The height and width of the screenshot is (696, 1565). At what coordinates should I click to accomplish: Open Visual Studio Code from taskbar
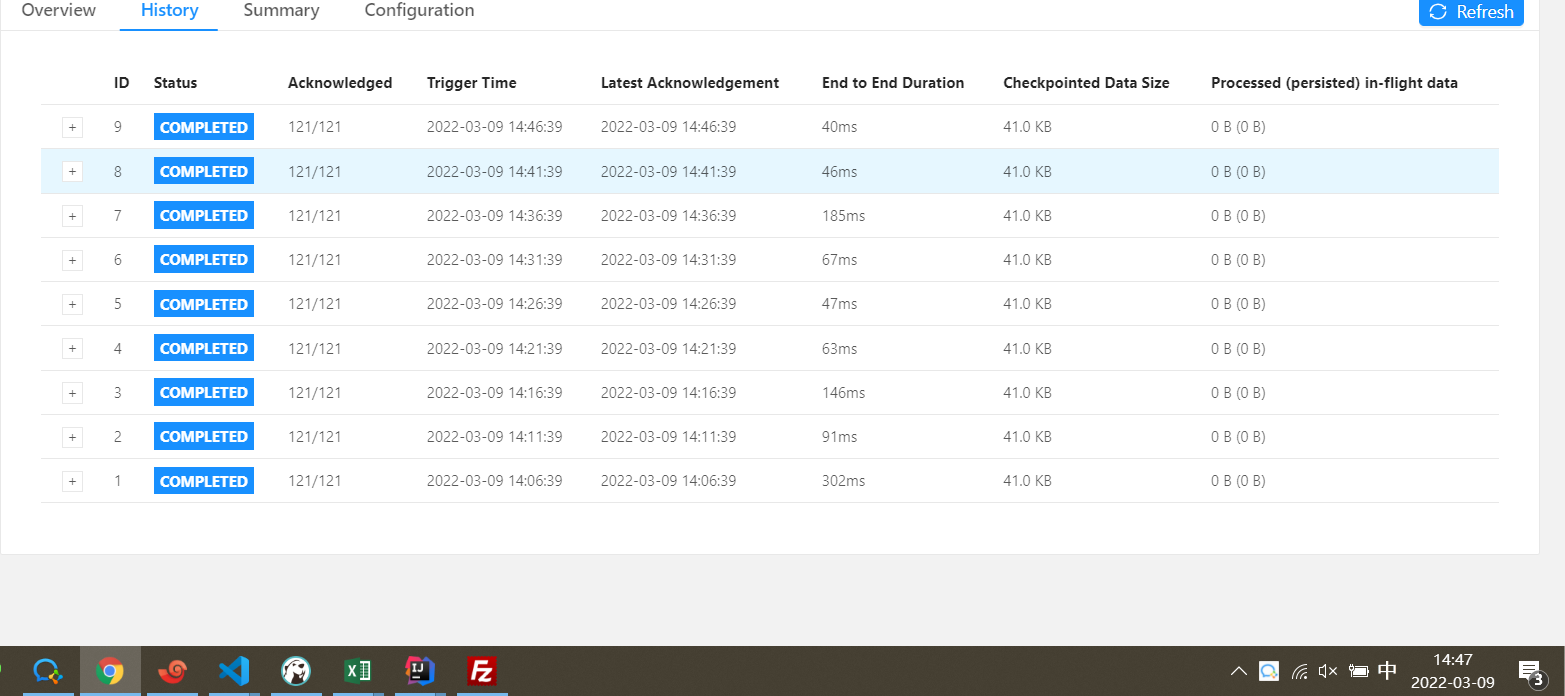233,670
